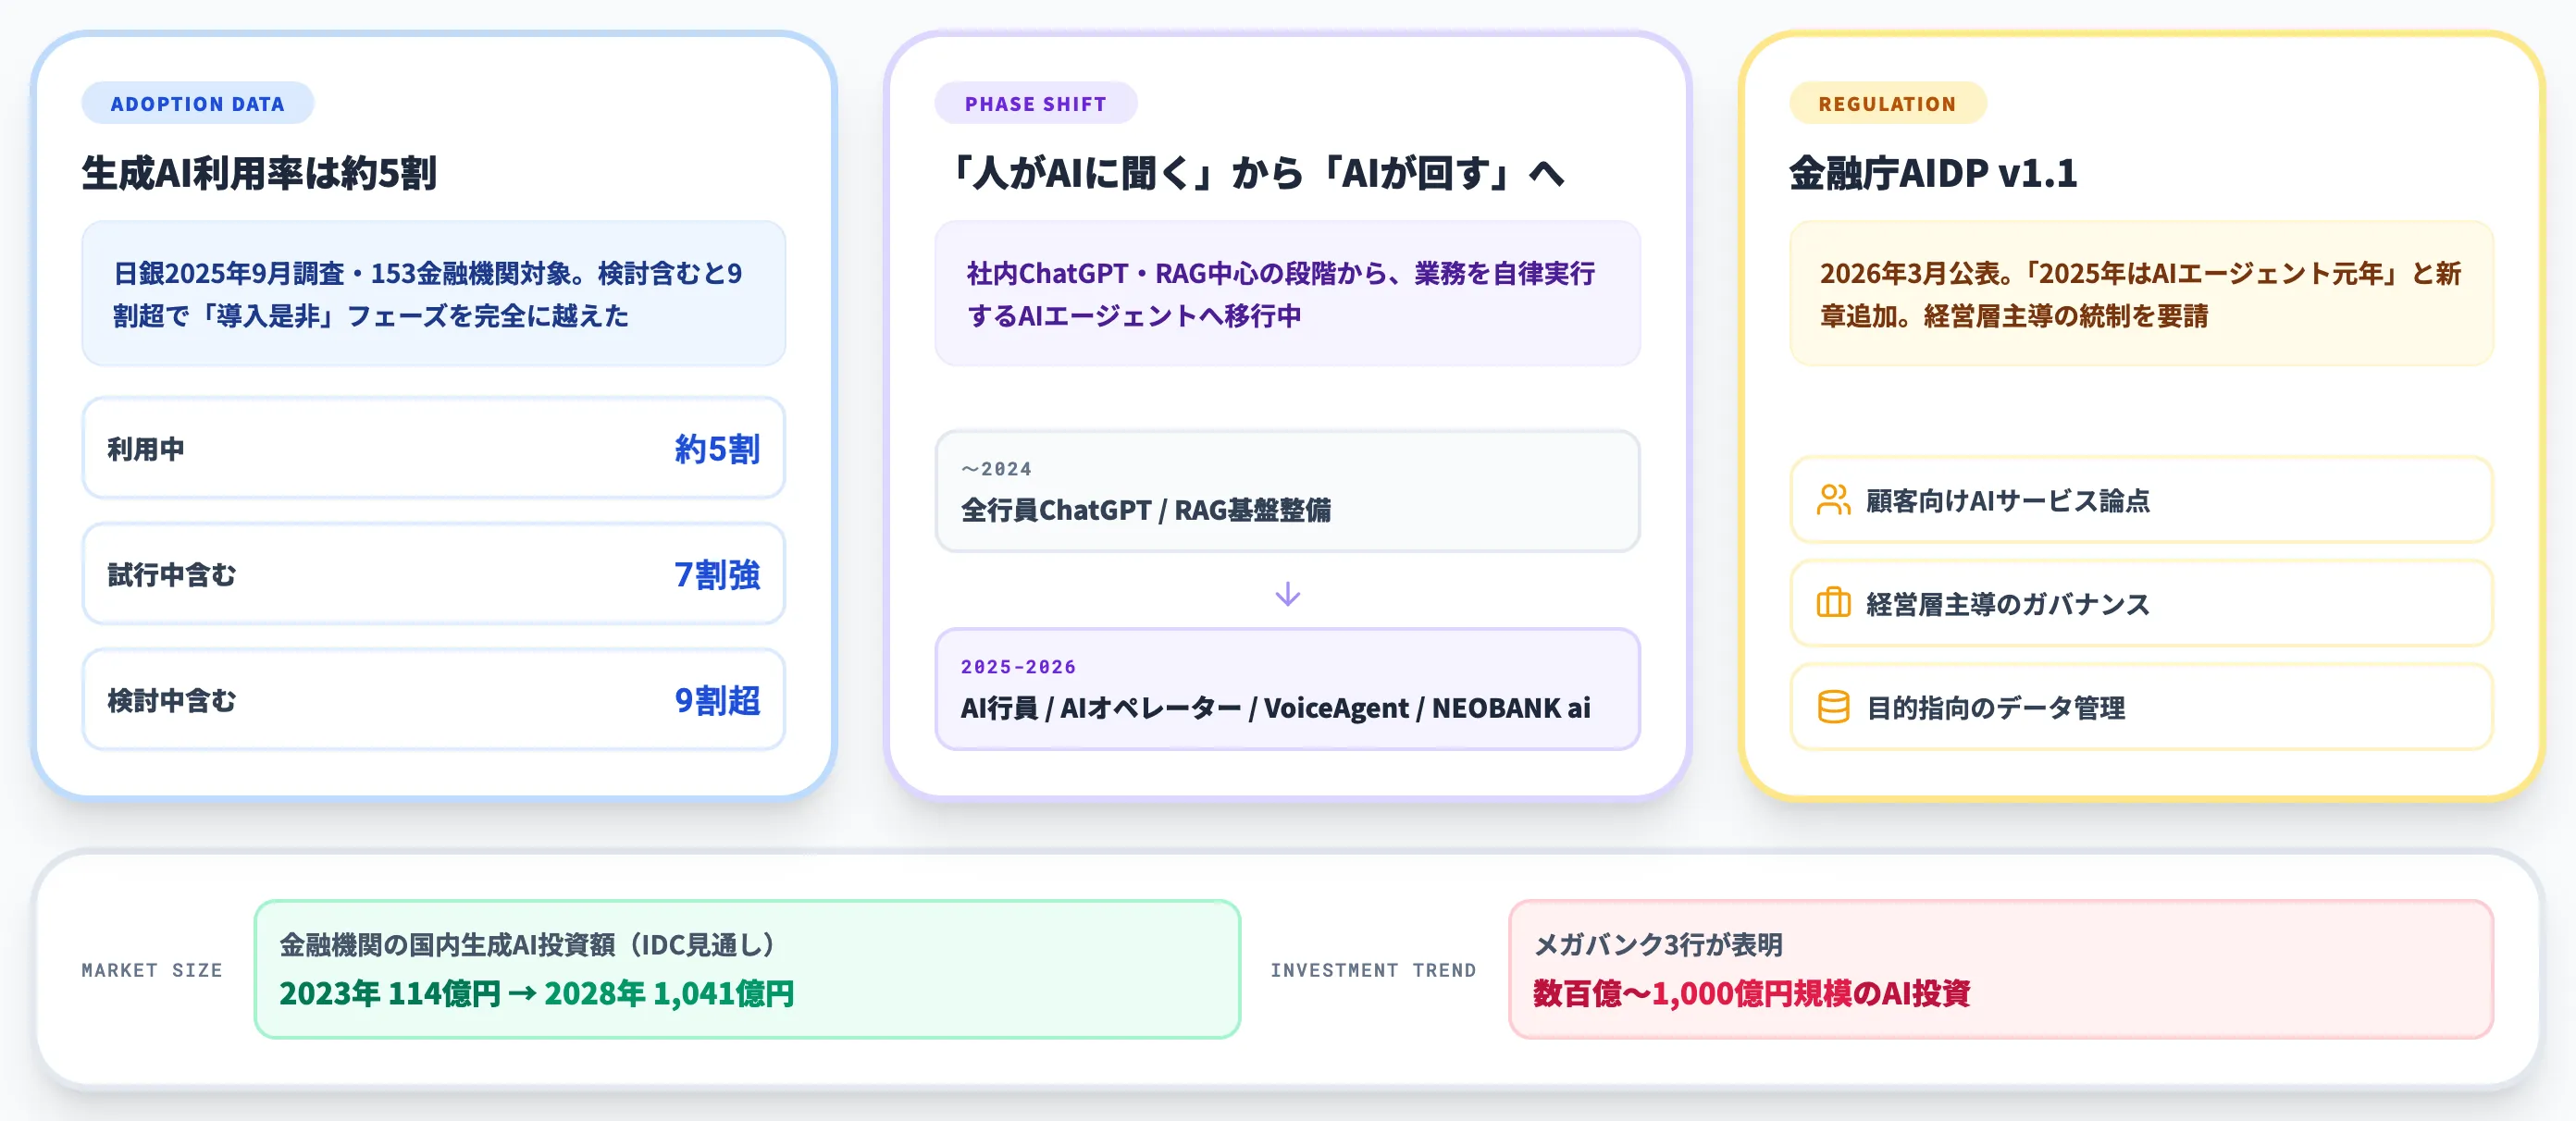Select the ADOPTION DATA badge
Screen dimensions: 2576x1121
[x=197, y=103]
